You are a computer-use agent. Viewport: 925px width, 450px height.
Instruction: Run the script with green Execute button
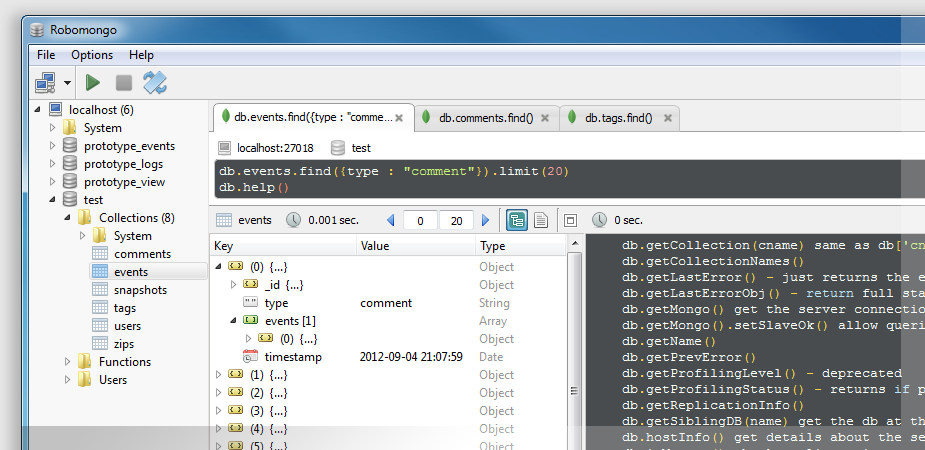point(93,83)
